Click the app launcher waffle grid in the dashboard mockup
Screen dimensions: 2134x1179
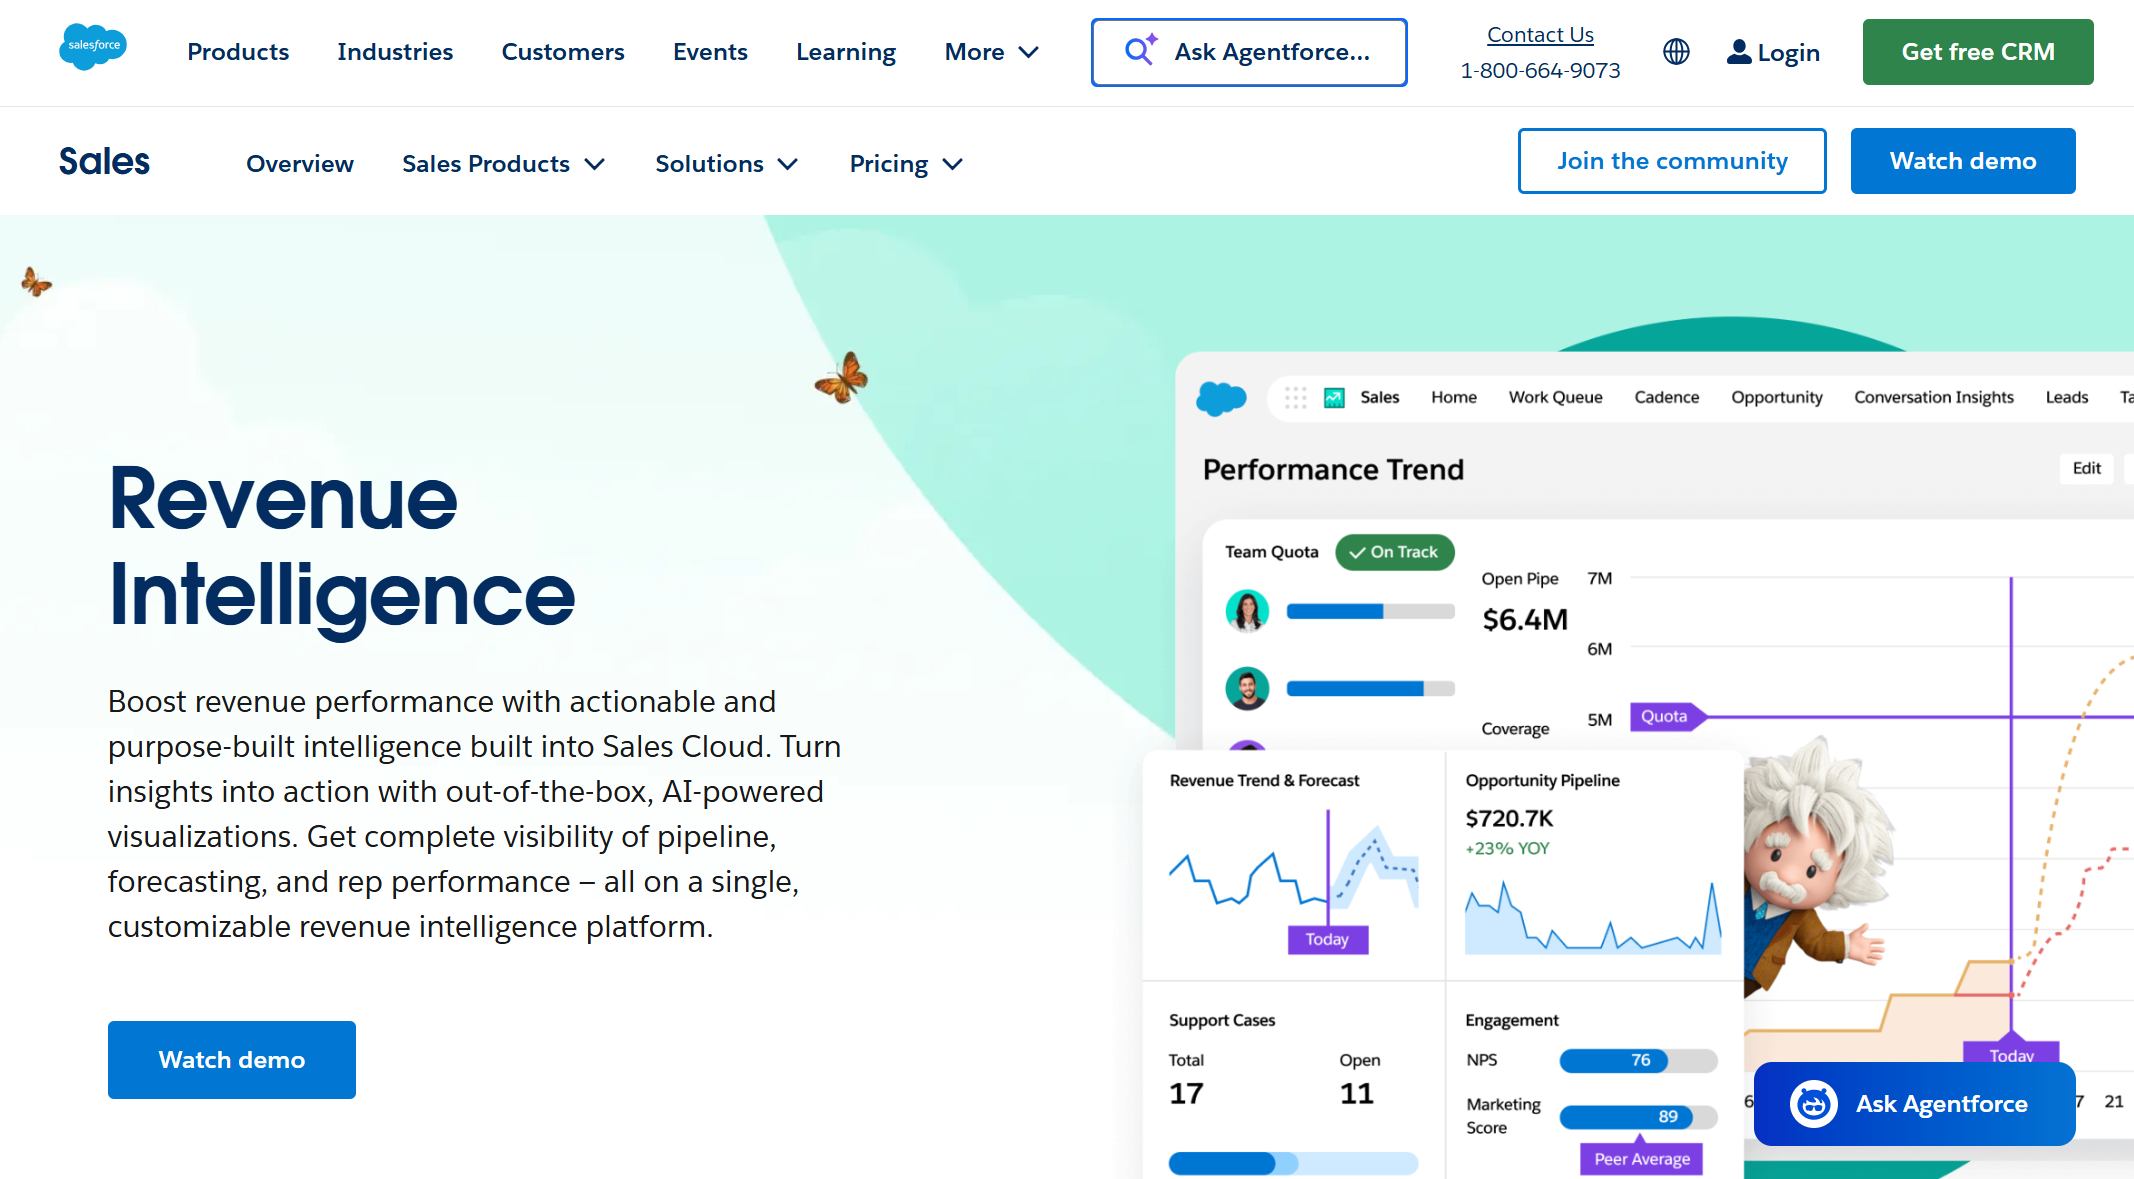tap(1295, 396)
